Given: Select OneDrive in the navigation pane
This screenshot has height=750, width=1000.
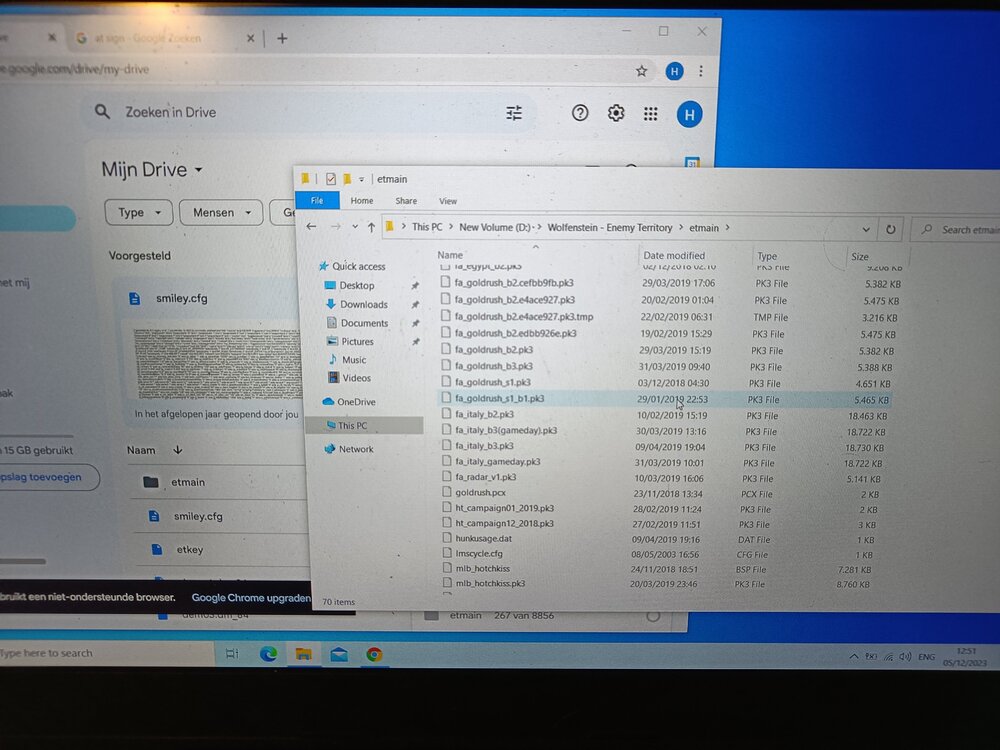Looking at the screenshot, I should (x=356, y=402).
